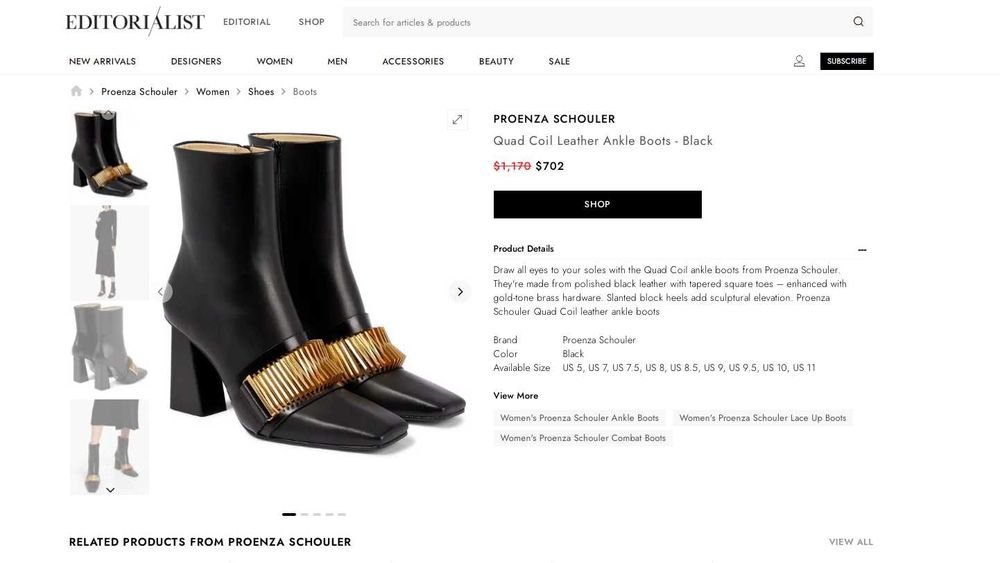The height and width of the screenshot is (563, 1000).
Task: Open Women's Proenza Schouler Combat Boots link
Action: (583, 438)
